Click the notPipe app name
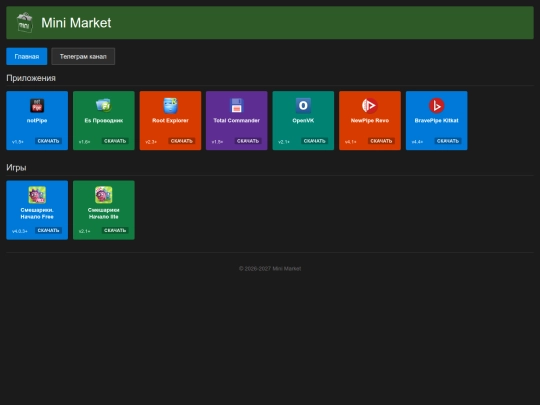Image resolution: width=540 pixels, height=405 pixels. pyautogui.click(x=37, y=121)
